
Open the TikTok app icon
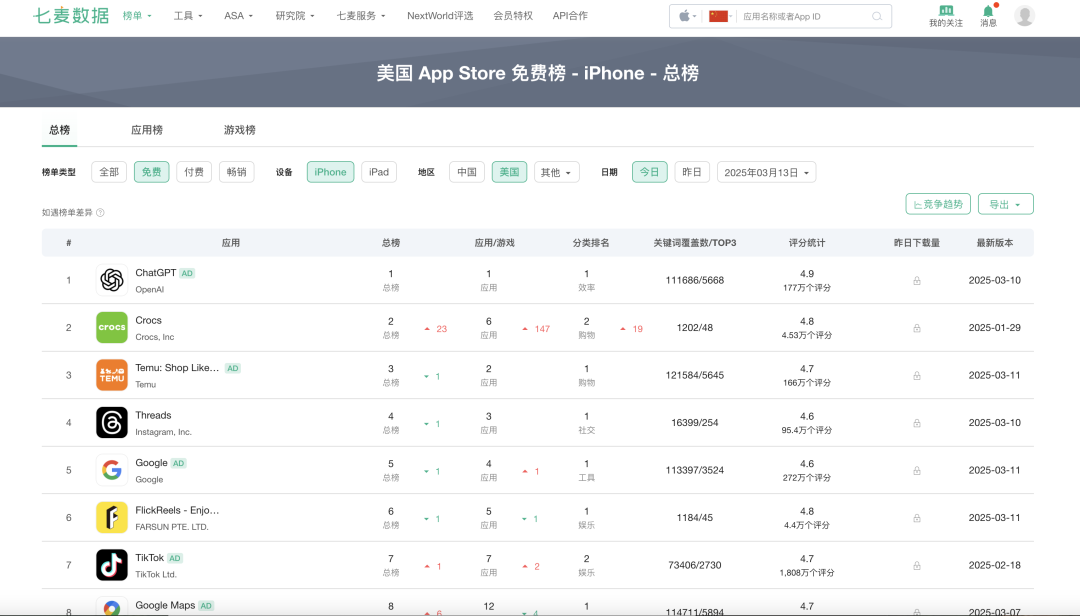112,565
